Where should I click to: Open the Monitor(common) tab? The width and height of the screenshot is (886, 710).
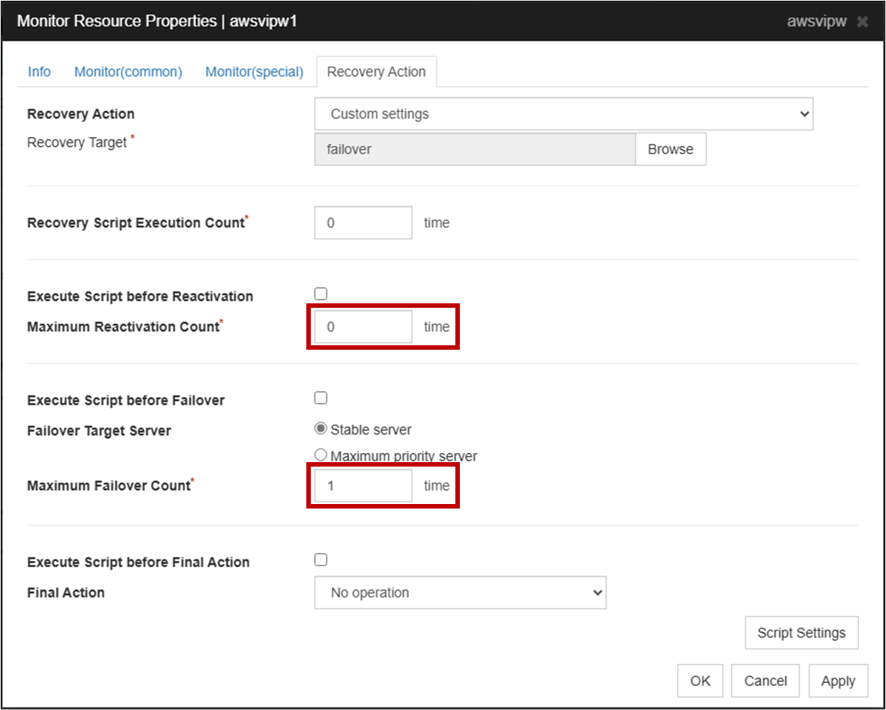[128, 71]
